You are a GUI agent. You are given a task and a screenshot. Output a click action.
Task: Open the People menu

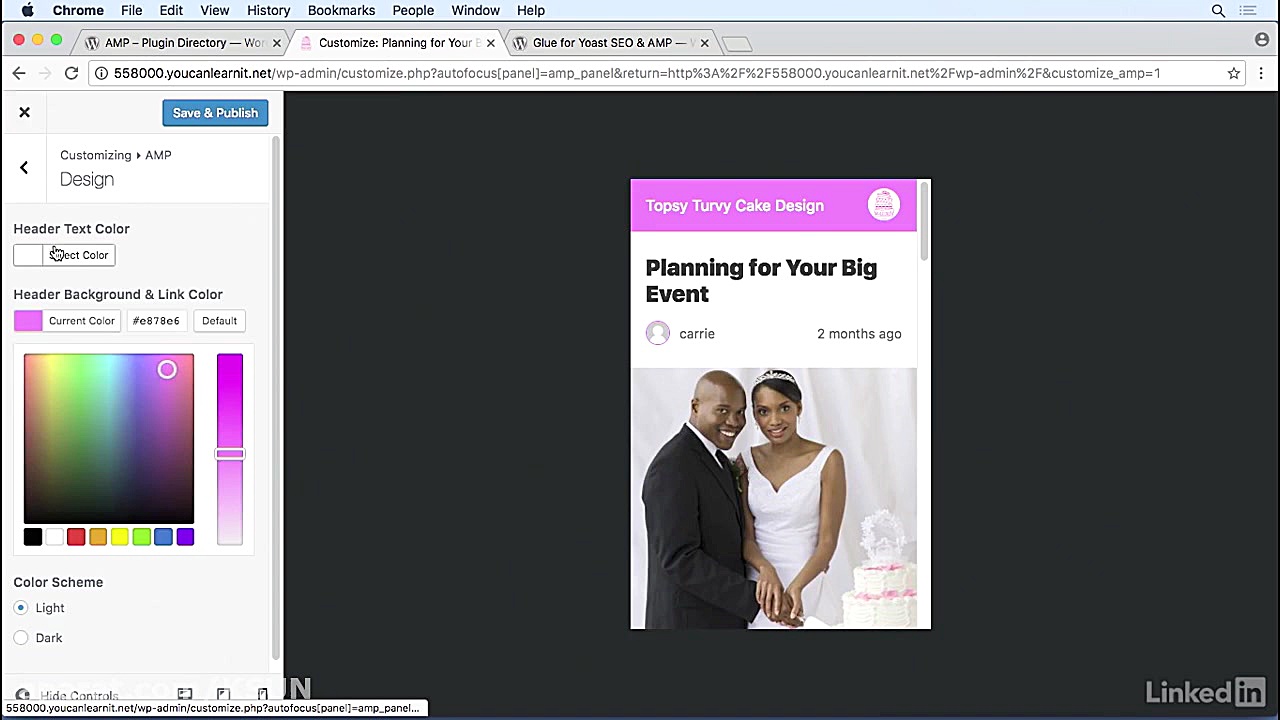413,11
